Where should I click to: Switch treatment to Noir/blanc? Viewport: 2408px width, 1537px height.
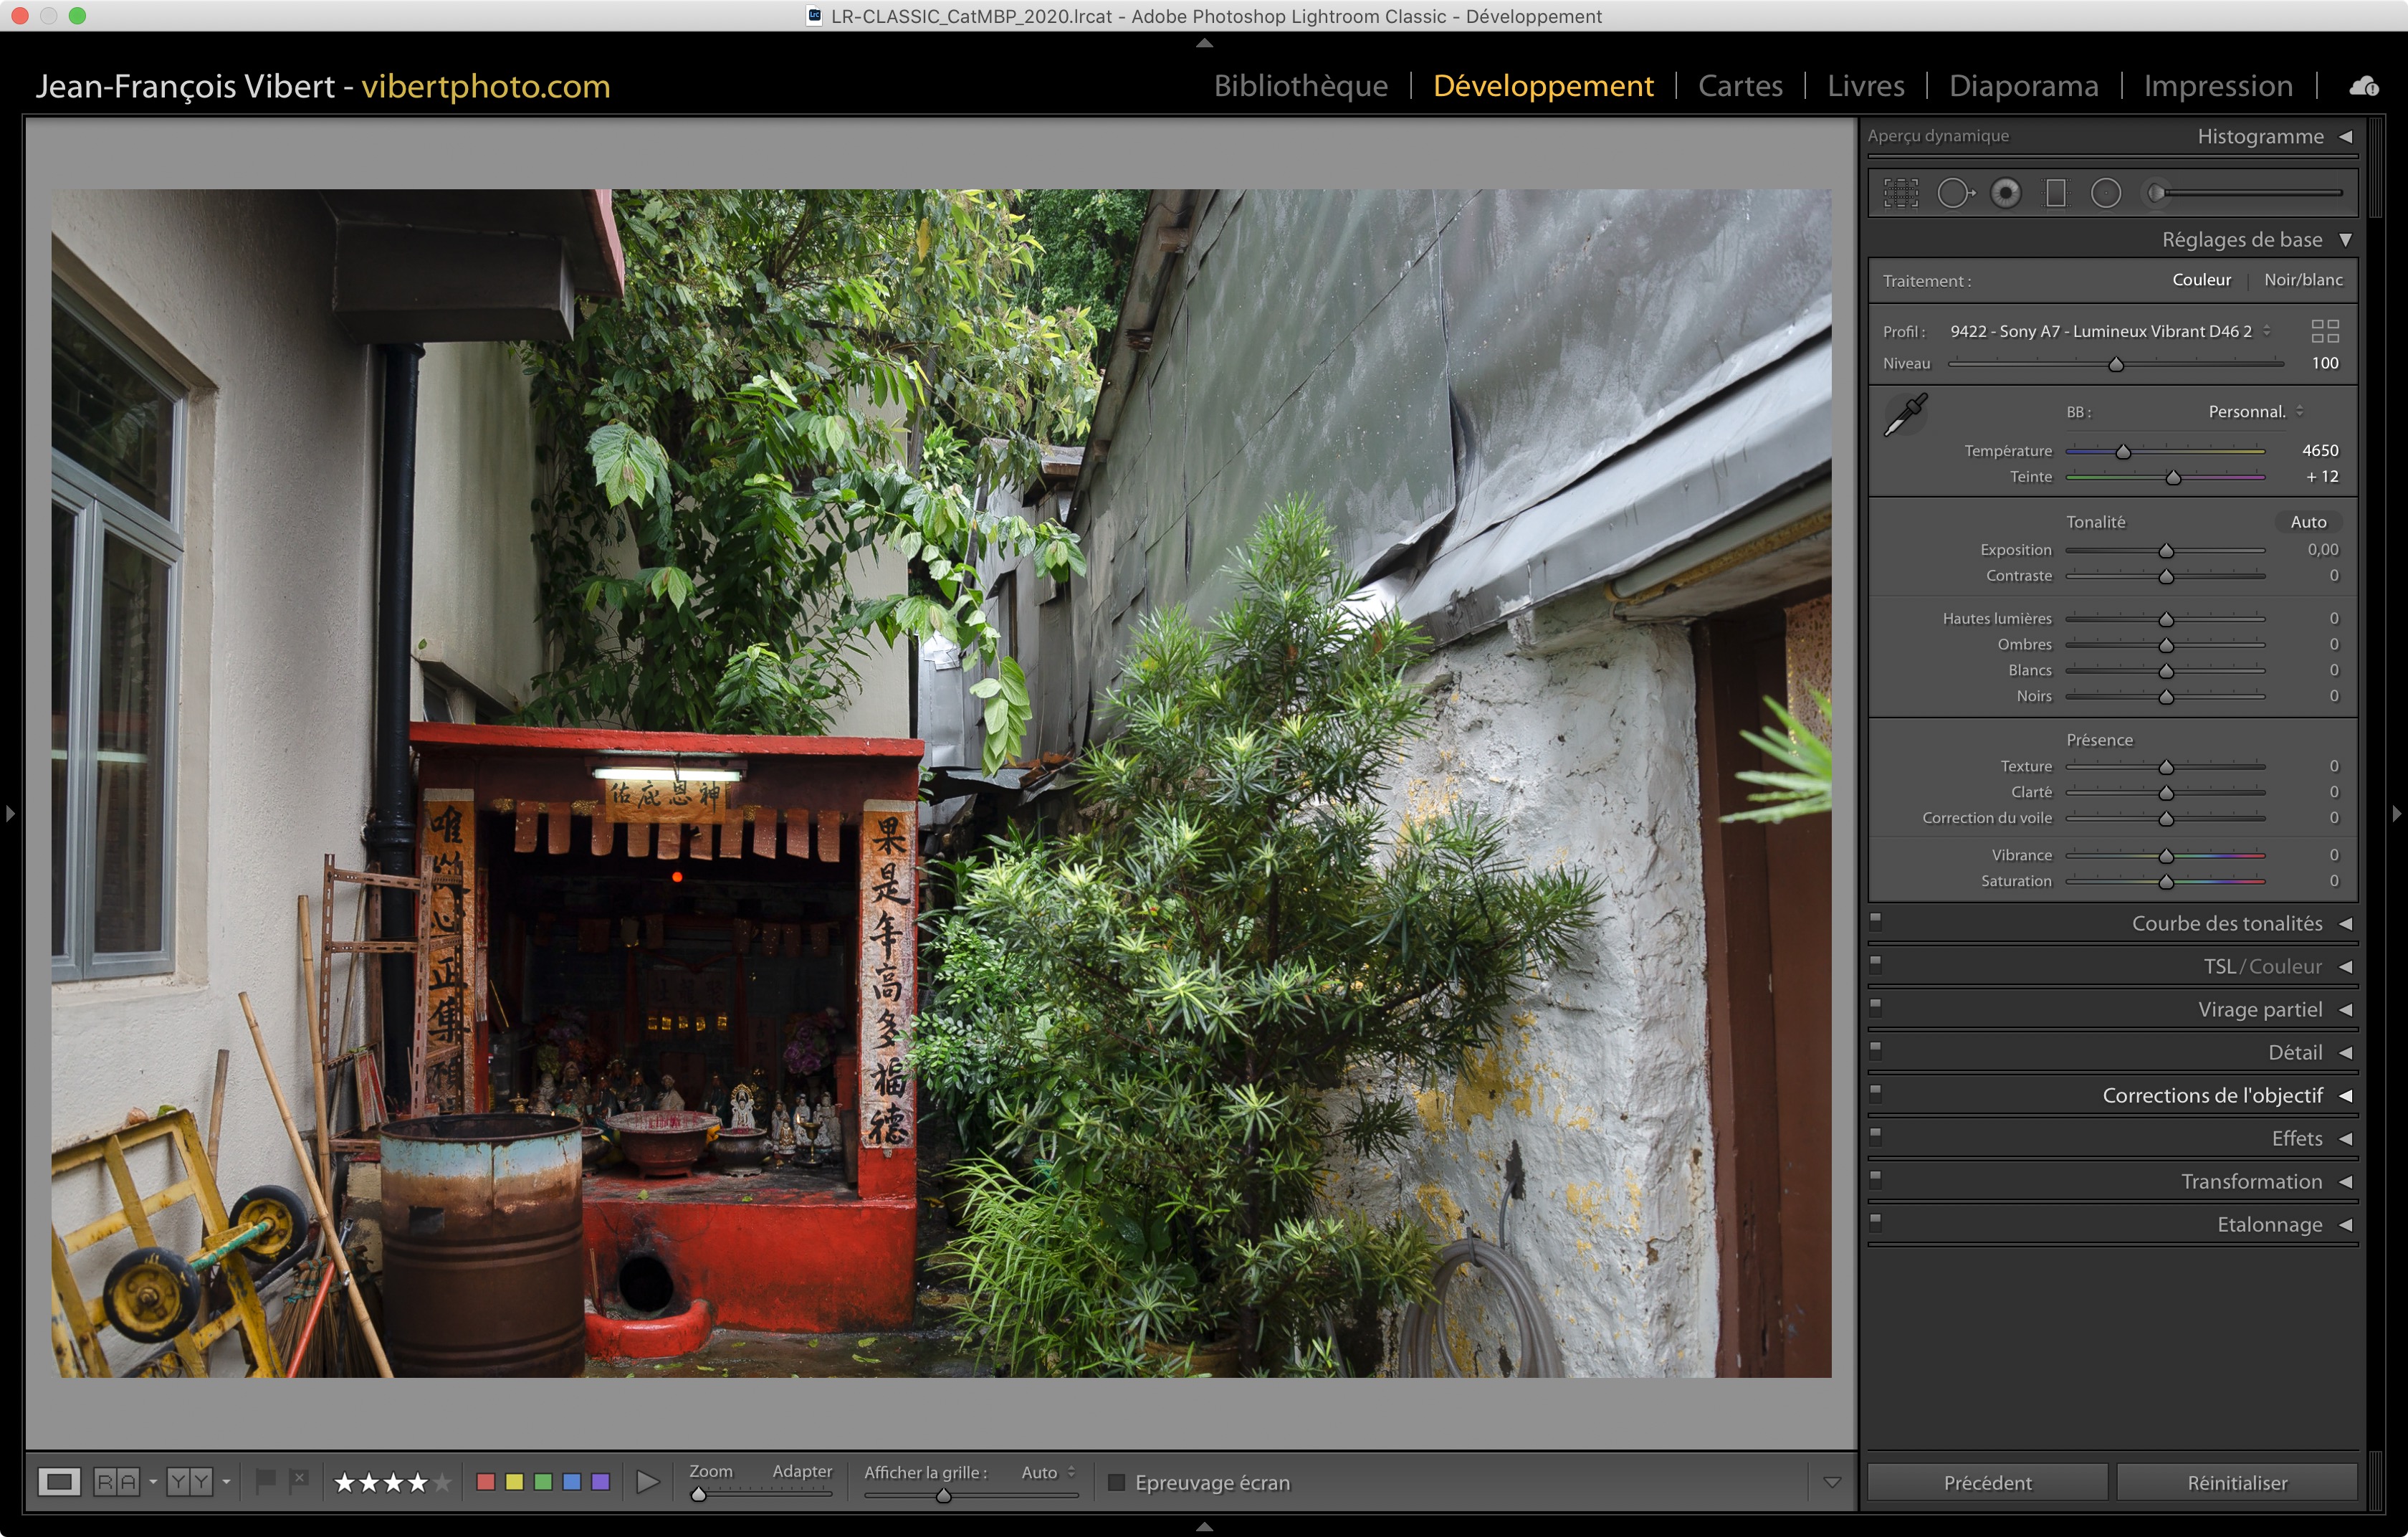point(2302,280)
